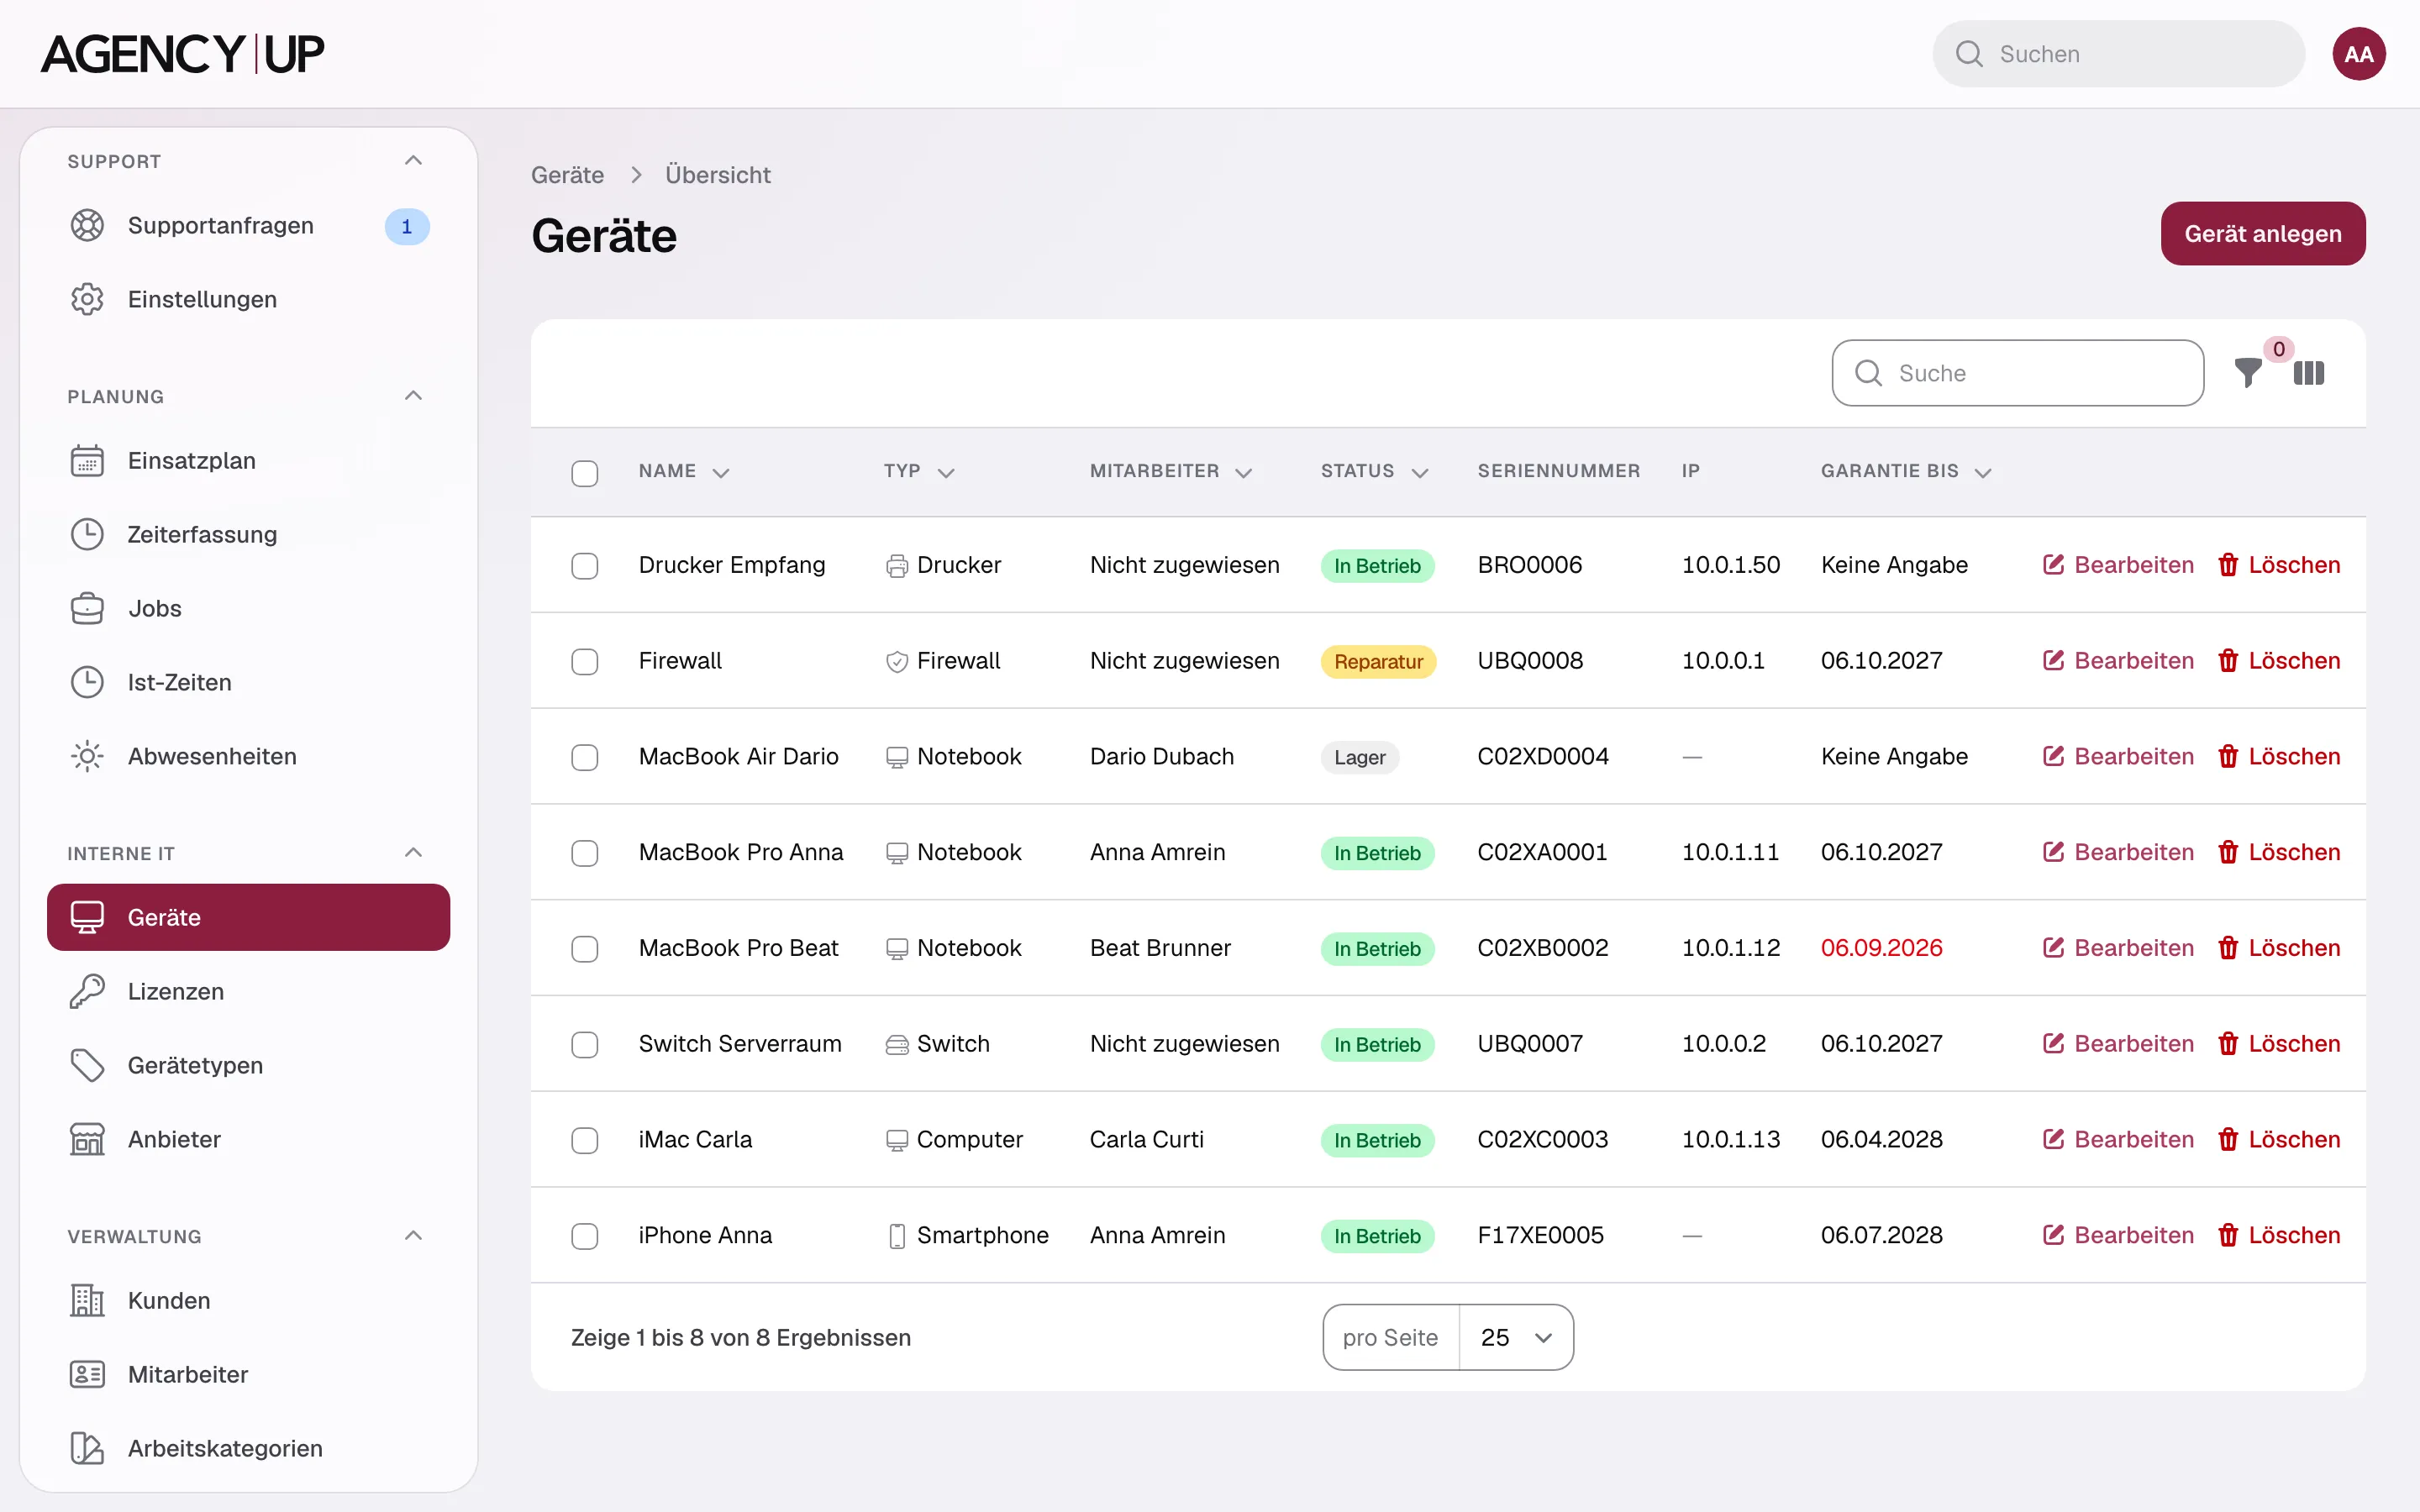This screenshot has width=2420, height=1512.
Task: Focus the table Suche input field
Action: click(x=2018, y=373)
